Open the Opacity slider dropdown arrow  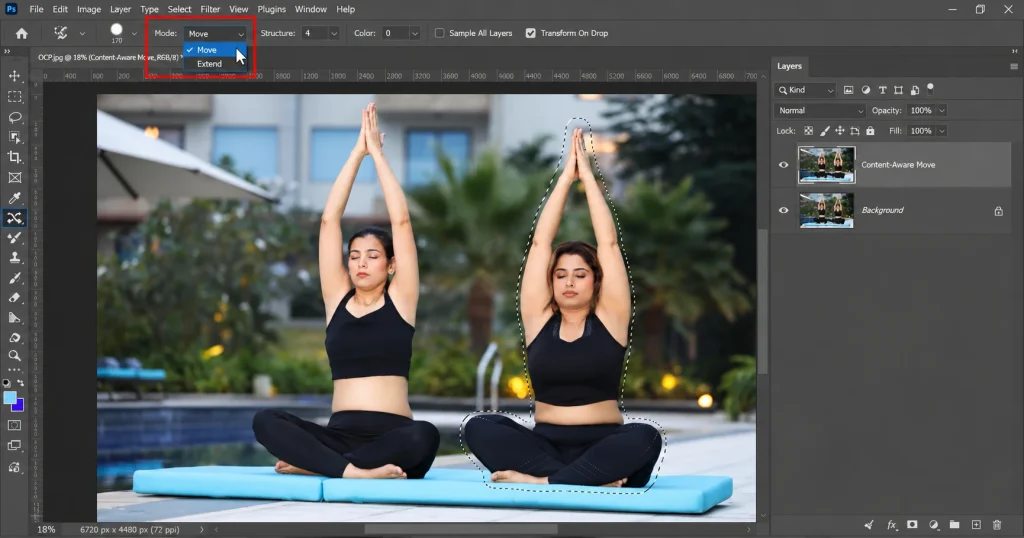[942, 110]
